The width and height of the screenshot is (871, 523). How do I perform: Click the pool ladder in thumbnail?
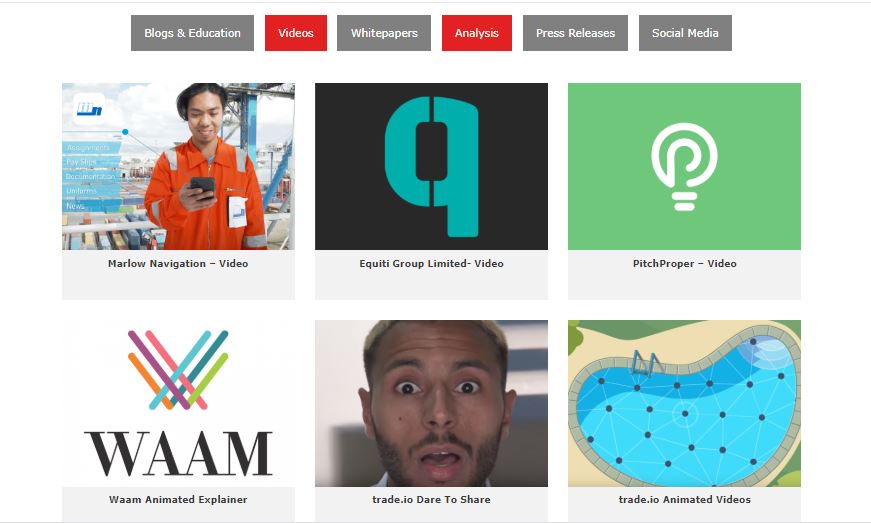click(x=645, y=362)
